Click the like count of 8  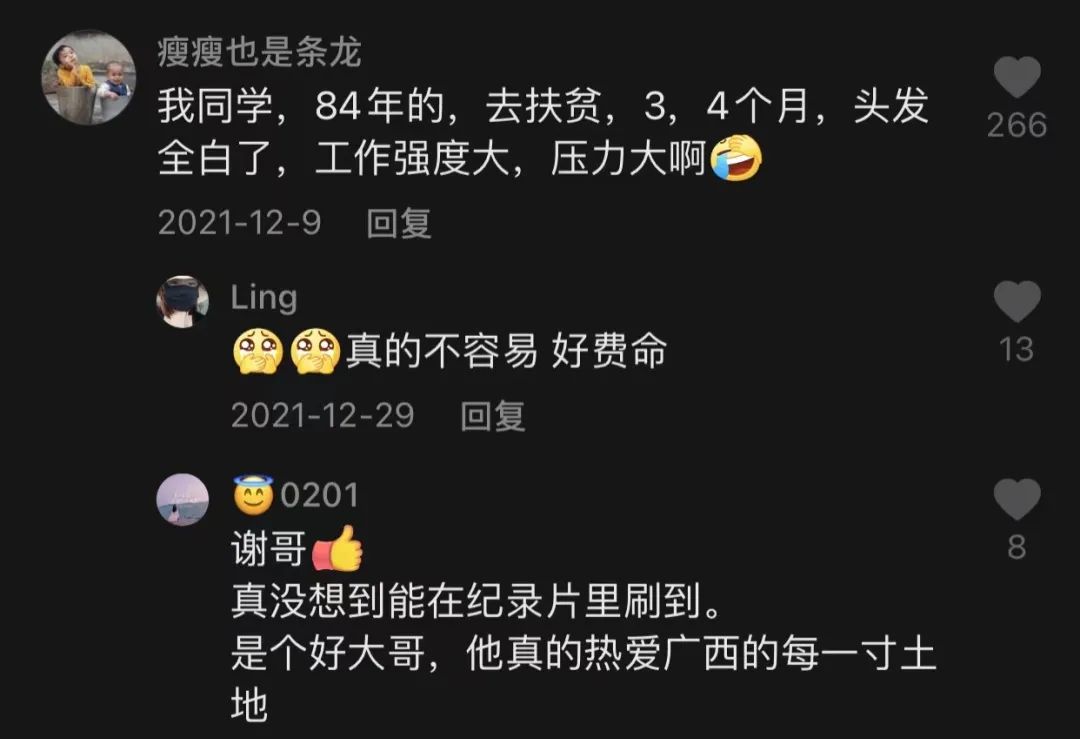pyautogui.click(x=1017, y=548)
